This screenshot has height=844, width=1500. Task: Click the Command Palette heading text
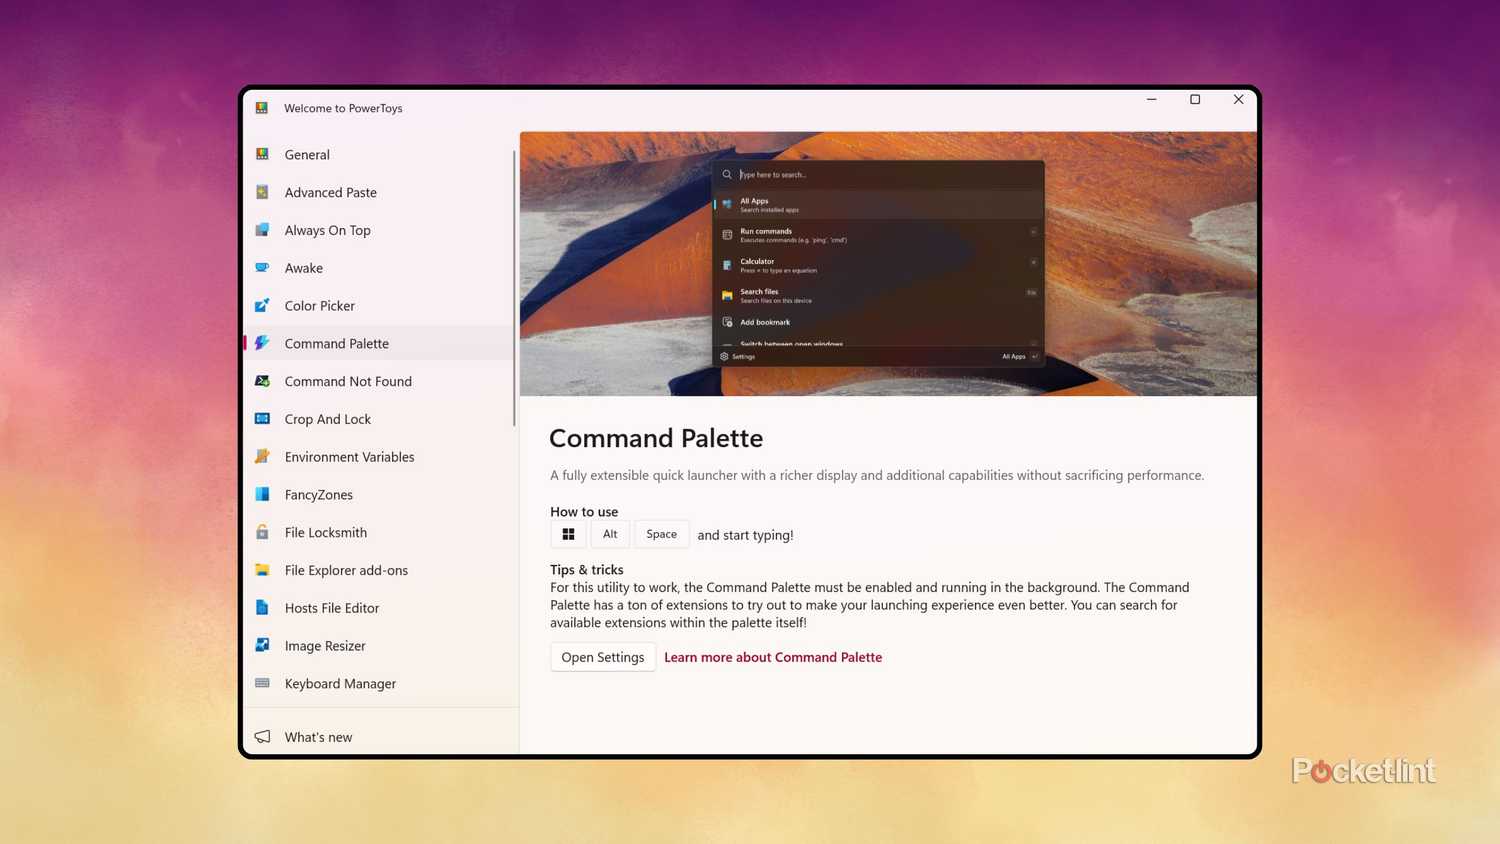pos(656,438)
